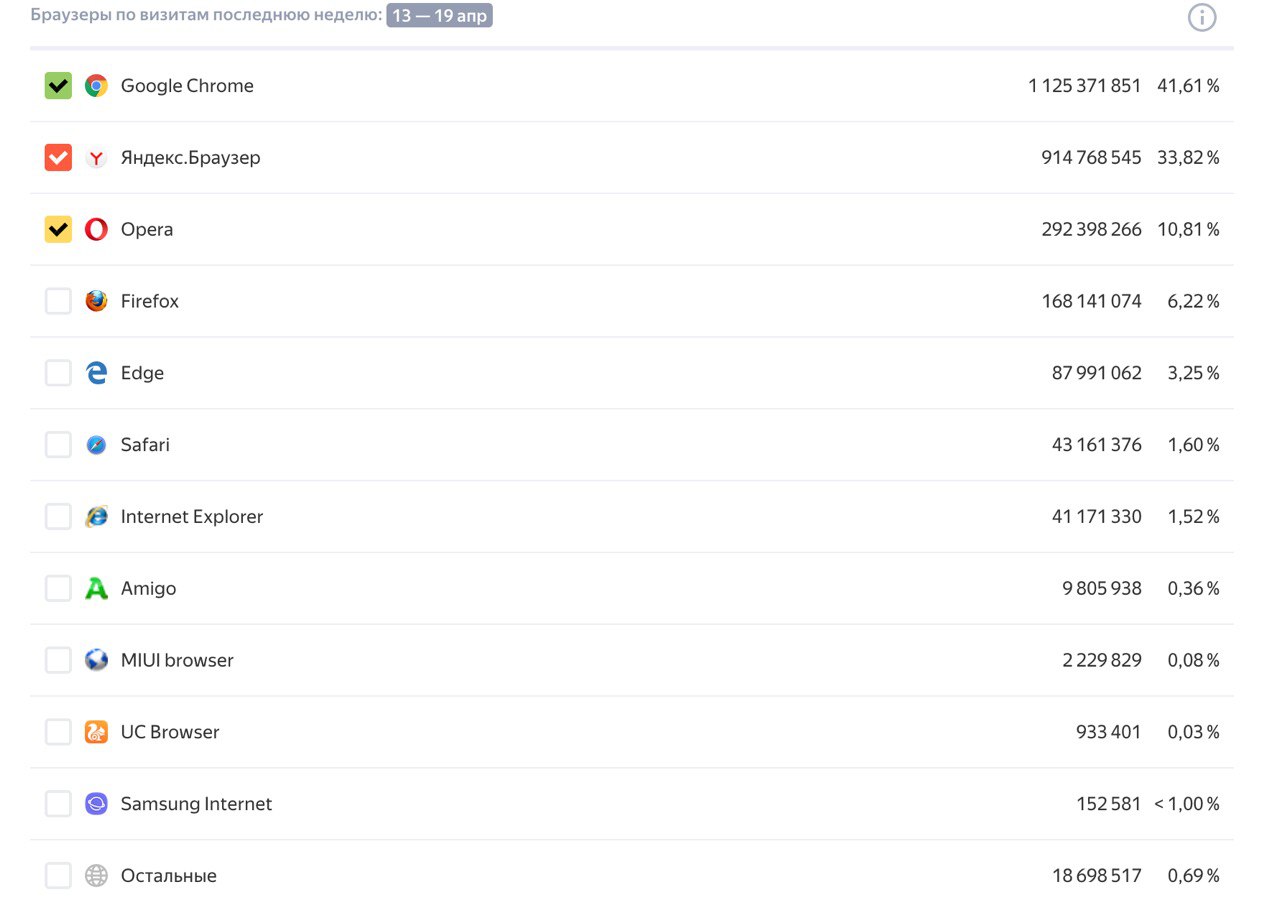Click the visits value 152 581
The width and height of the screenshot is (1280, 908).
pos(1109,804)
